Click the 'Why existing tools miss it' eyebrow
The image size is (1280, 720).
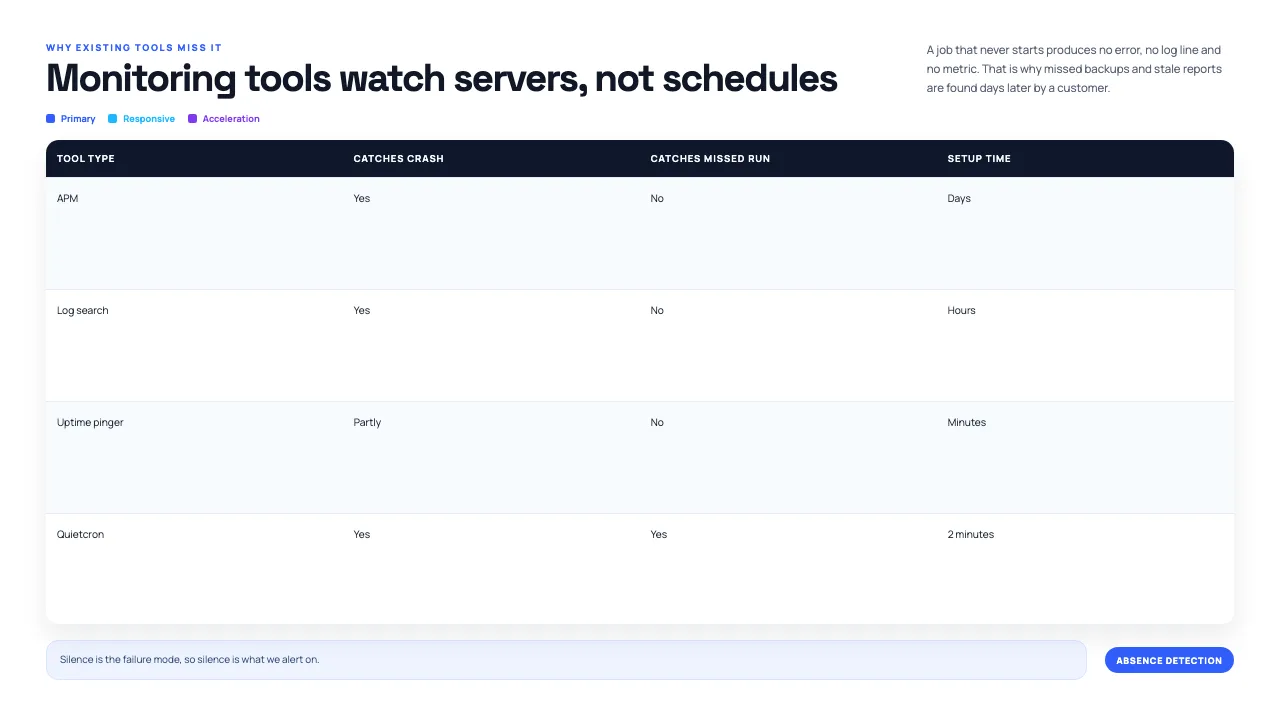[x=134, y=48]
